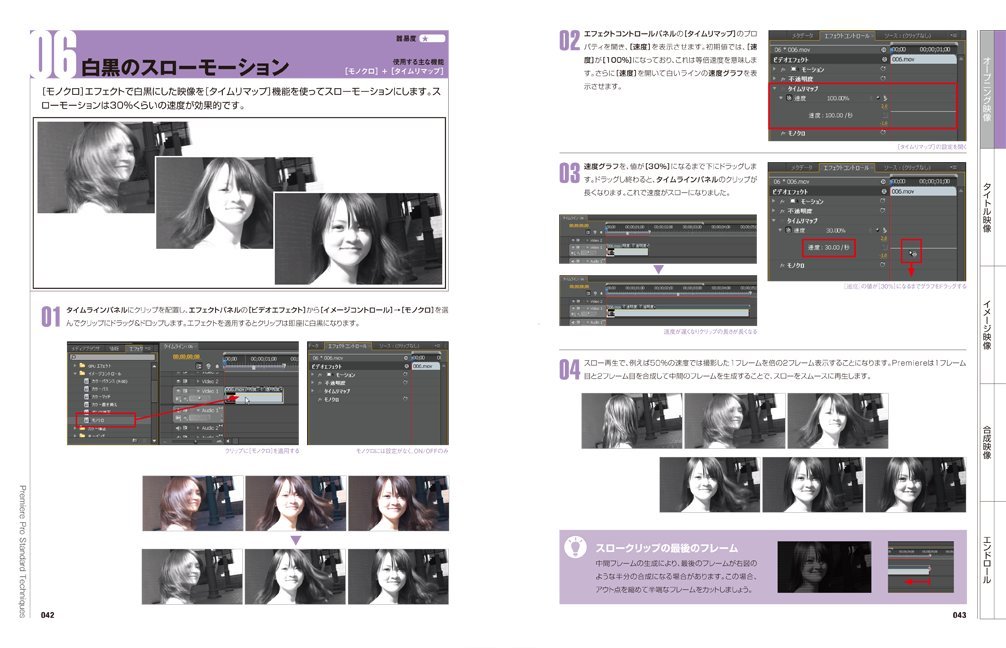This screenshot has width=1006, height=648.
Task: Click the reset icon beside モーション effect
Action: (885, 69)
